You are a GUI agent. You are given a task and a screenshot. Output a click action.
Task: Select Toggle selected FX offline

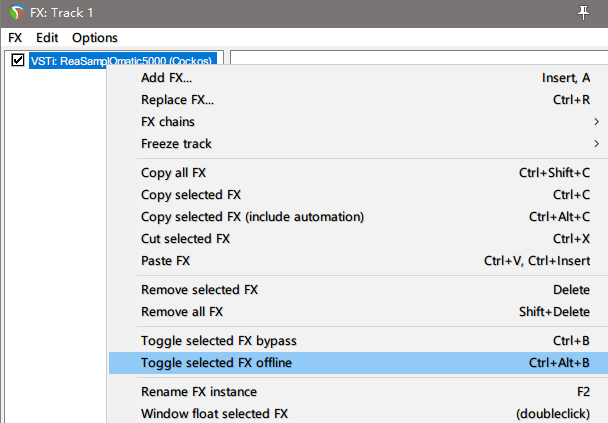(x=358, y=363)
